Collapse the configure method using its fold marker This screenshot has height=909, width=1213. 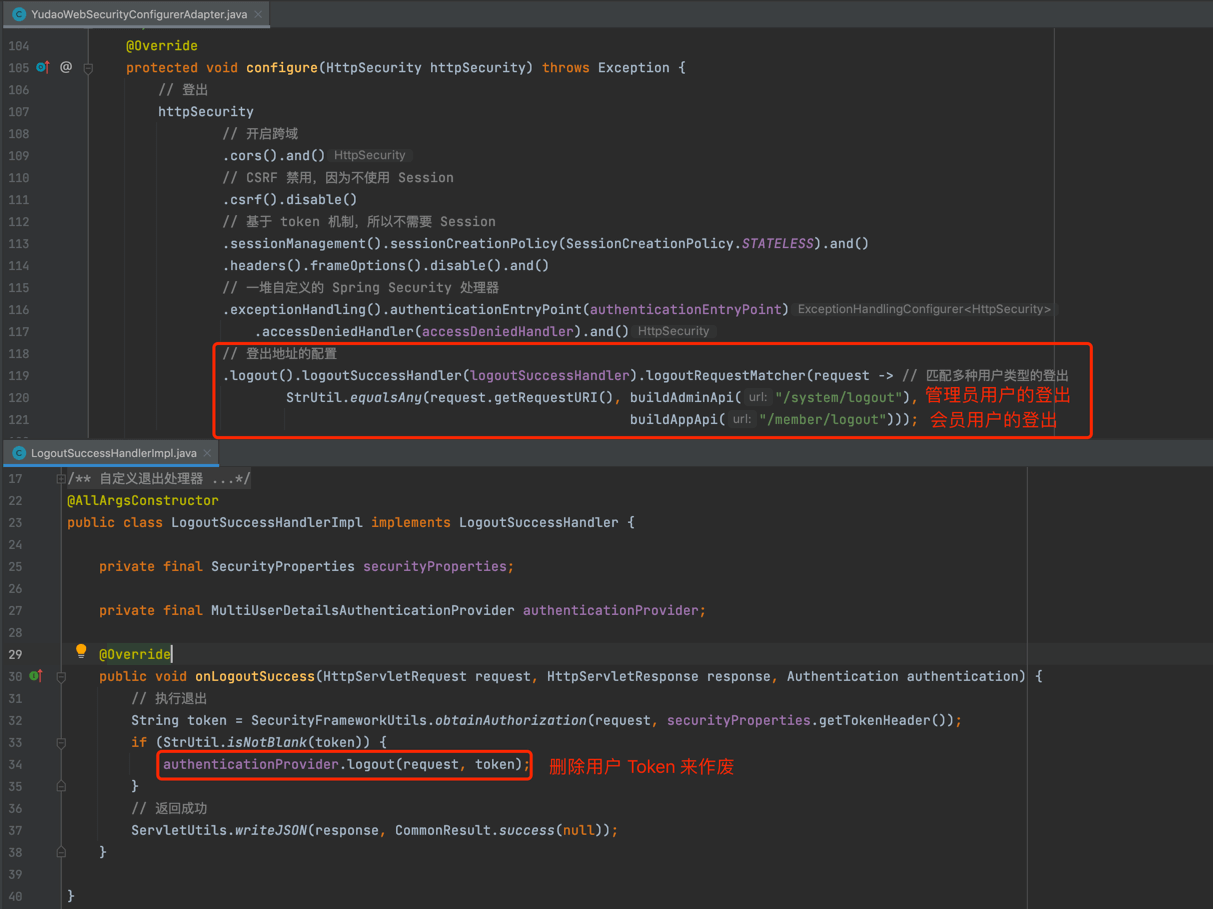88,68
